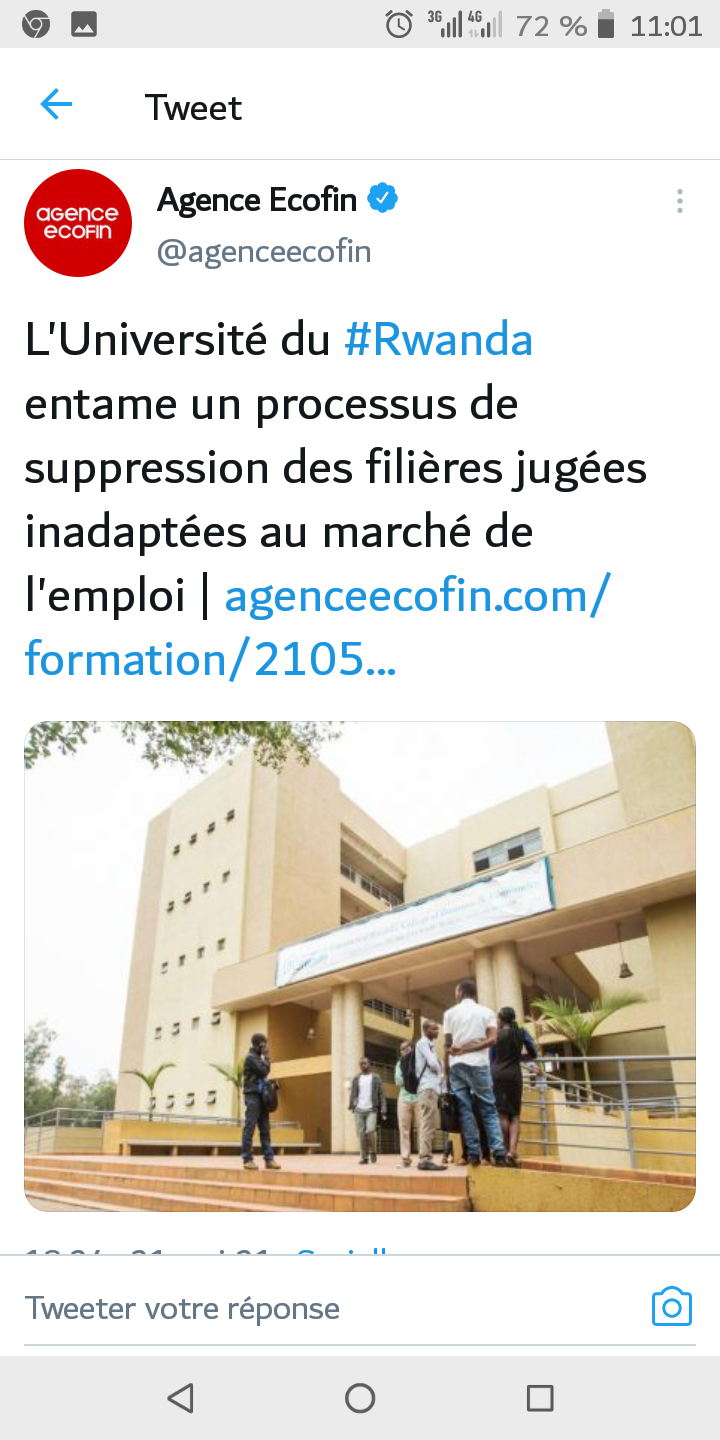Tap the 'Tweet' header title
Viewport: 720px width, 1440px height.
coord(193,107)
